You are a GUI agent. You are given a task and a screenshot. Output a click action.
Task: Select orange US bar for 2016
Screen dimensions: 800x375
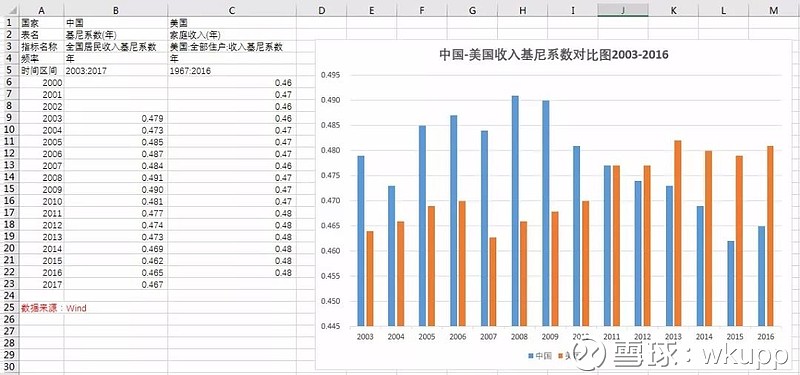click(770, 236)
